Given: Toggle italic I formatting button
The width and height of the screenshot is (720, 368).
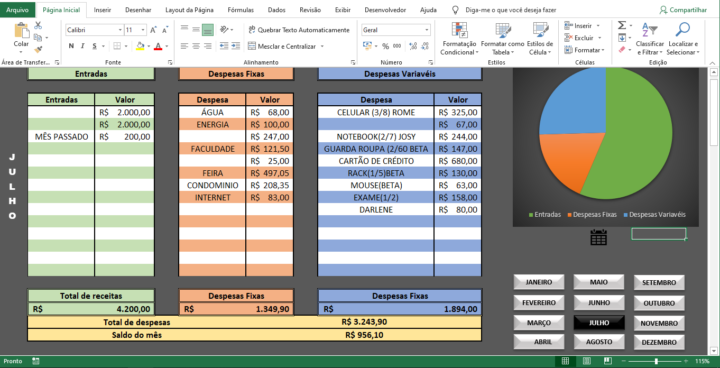Looking at the screenshot, I should [x=83, y=46].
